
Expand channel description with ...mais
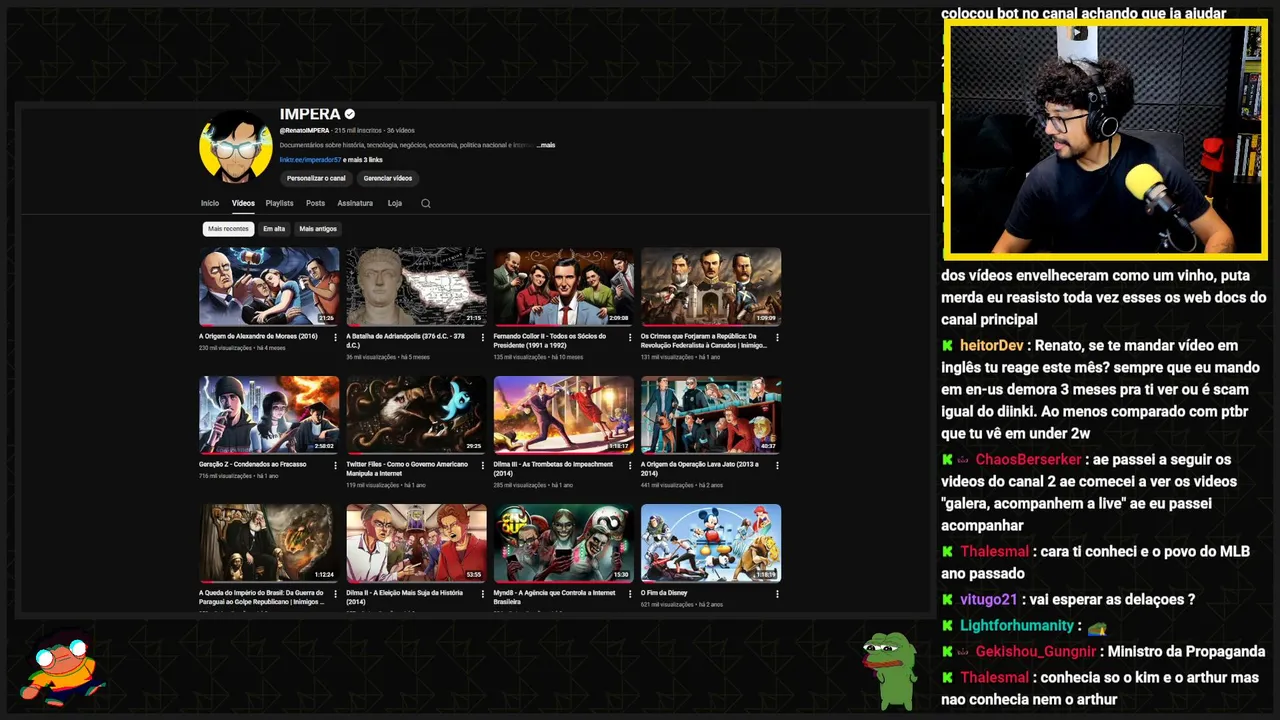[546, 145]
